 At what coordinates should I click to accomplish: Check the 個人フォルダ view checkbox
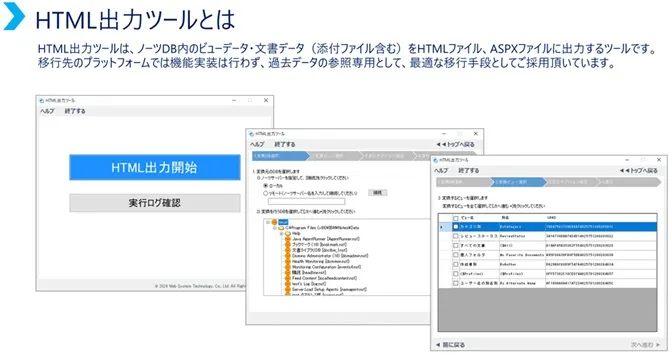(x=456, y=255)
